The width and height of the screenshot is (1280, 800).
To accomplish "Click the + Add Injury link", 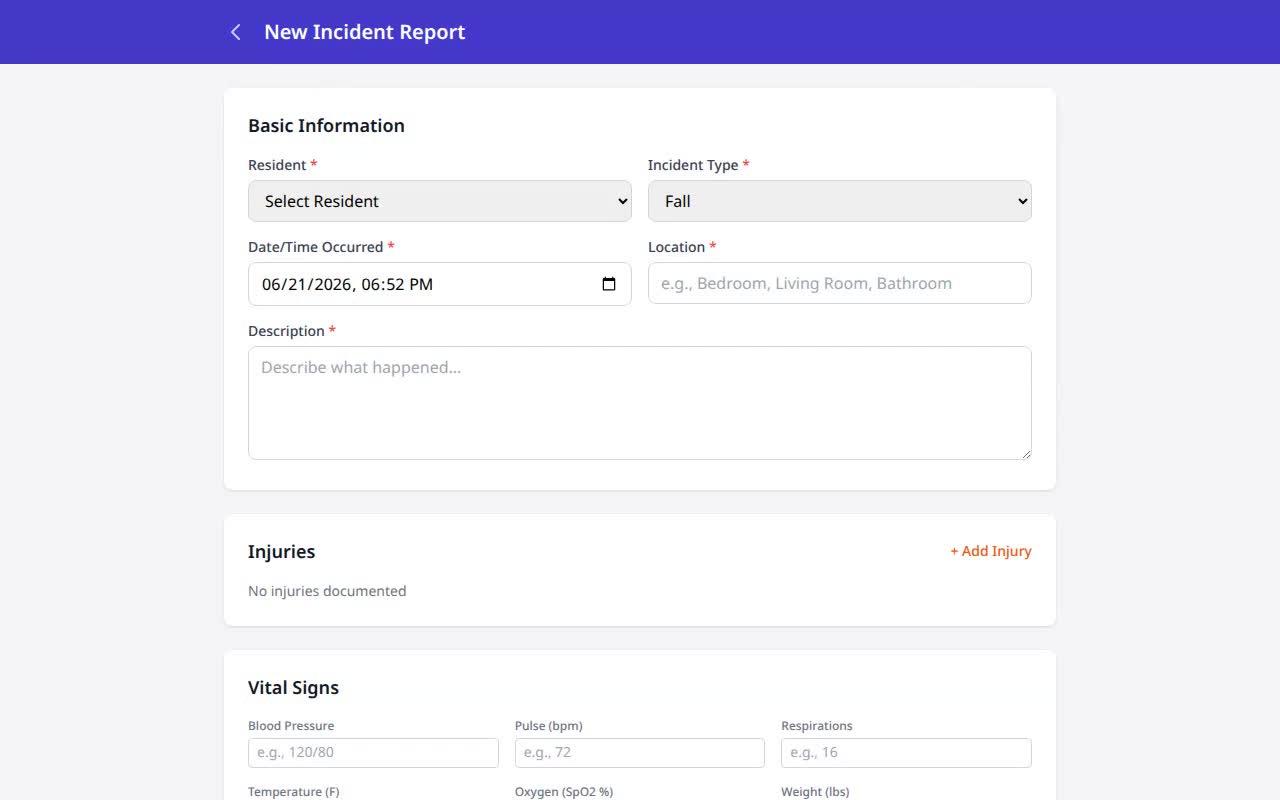I will pyautogui.click(x=991, y=551).
